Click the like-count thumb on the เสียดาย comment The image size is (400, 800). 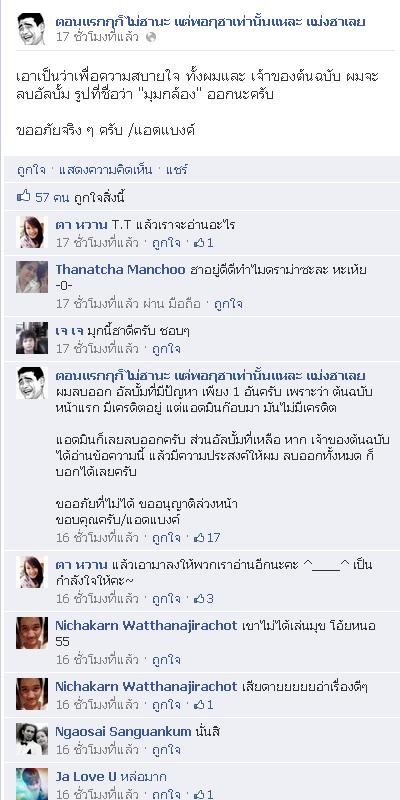pos(199,705)
